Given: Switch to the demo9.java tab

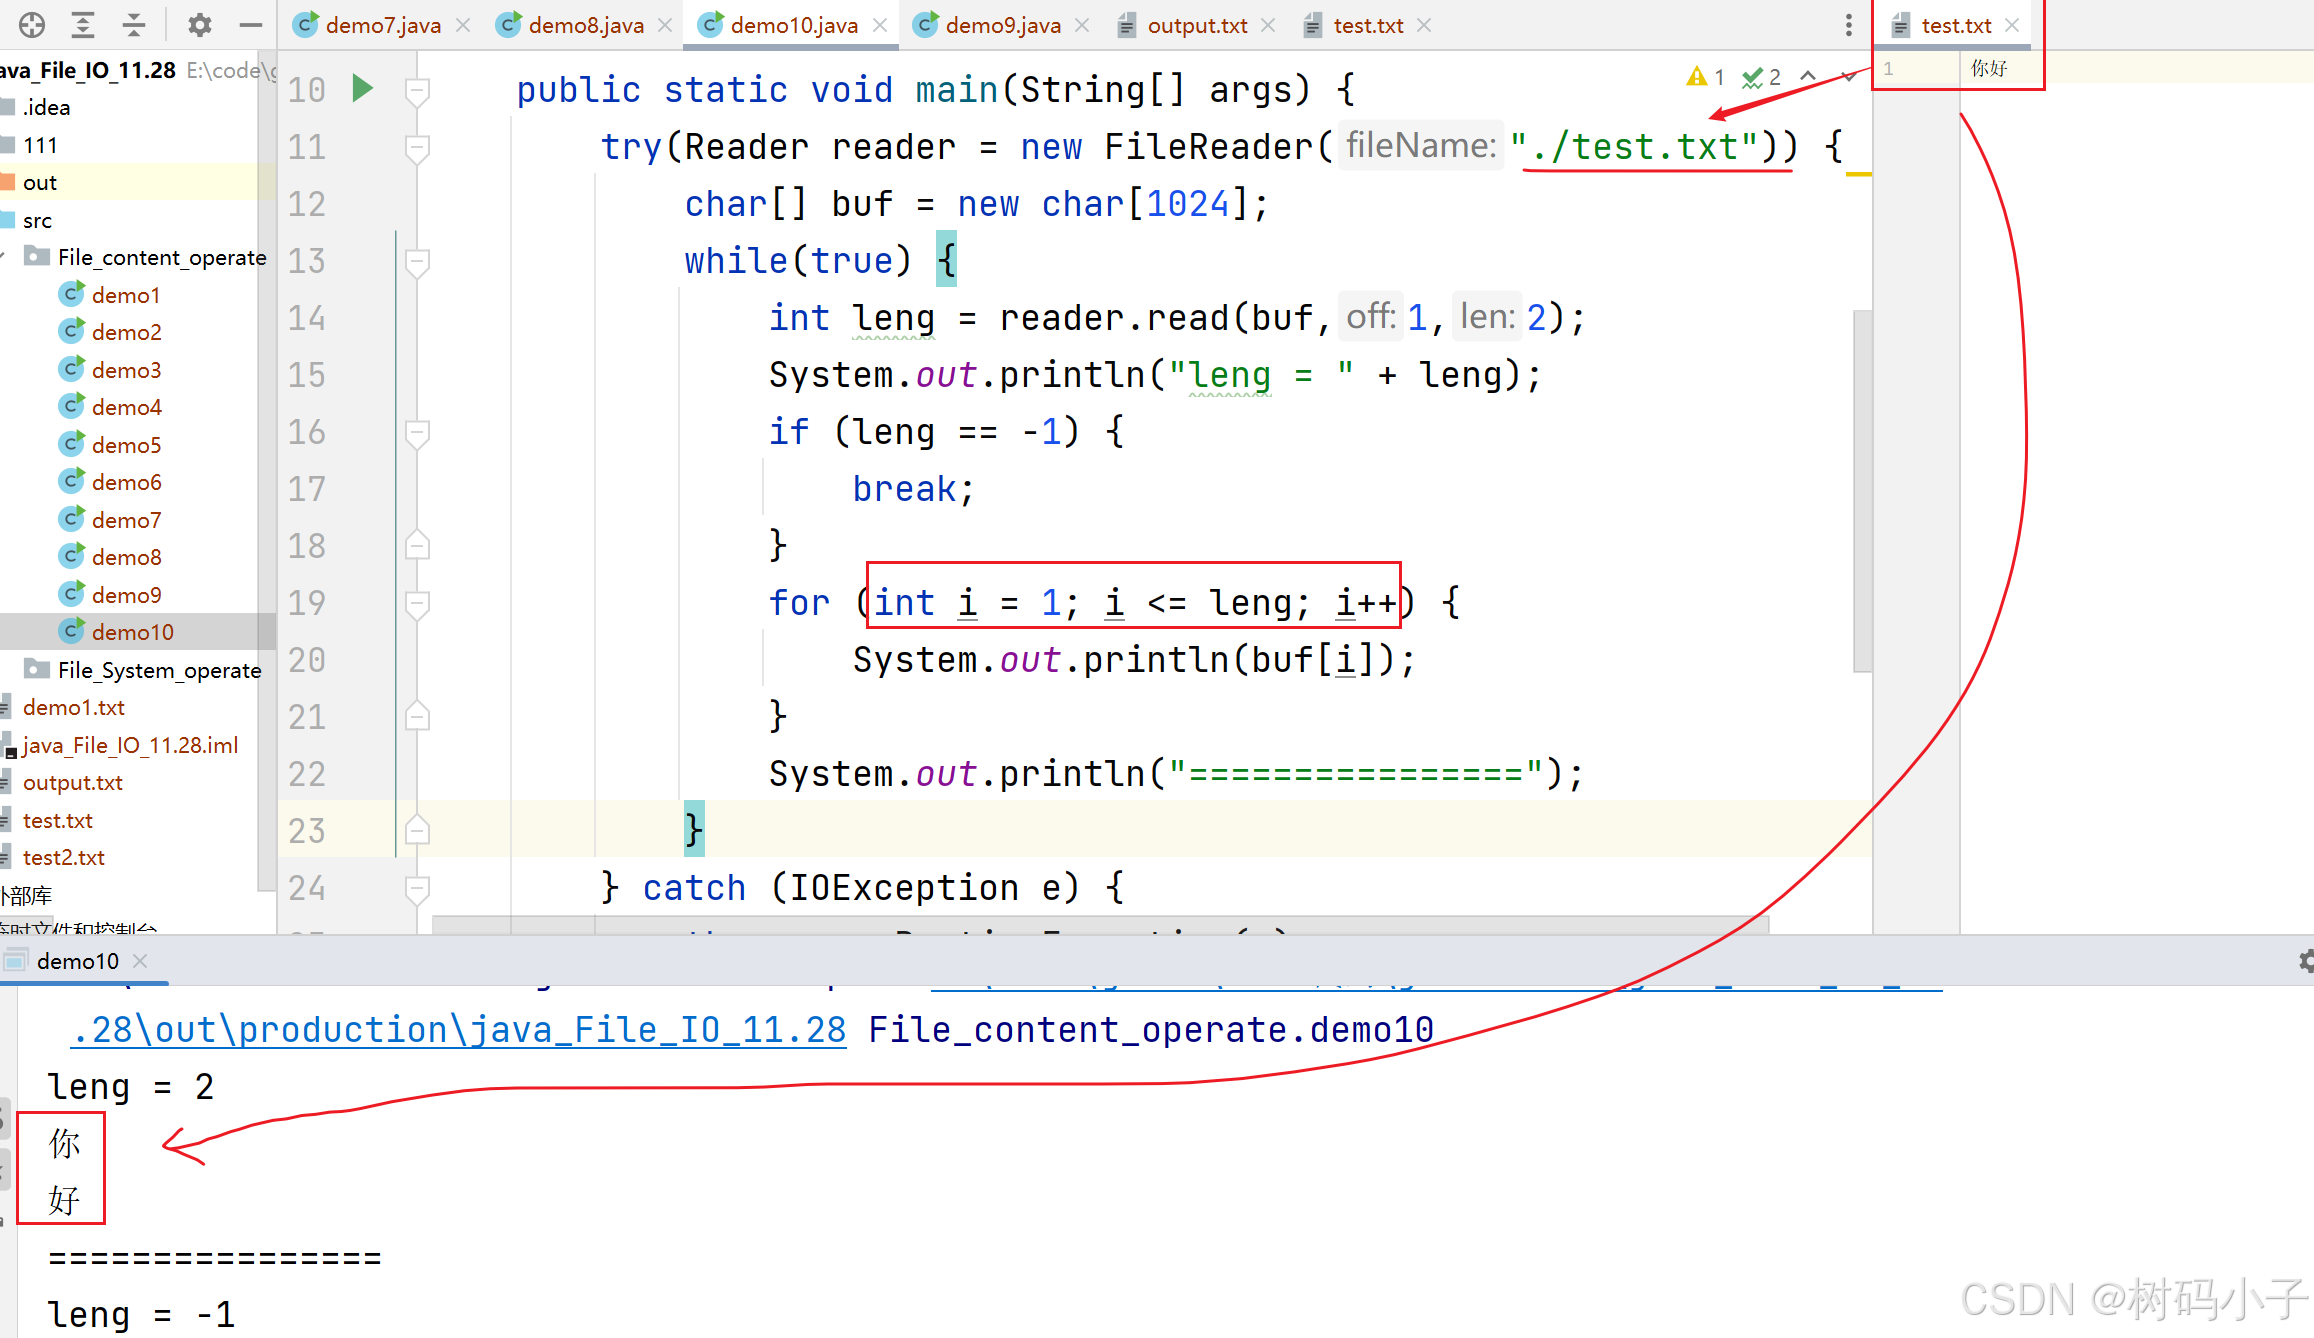Looking at the screenshot, I should (1001, 25).
